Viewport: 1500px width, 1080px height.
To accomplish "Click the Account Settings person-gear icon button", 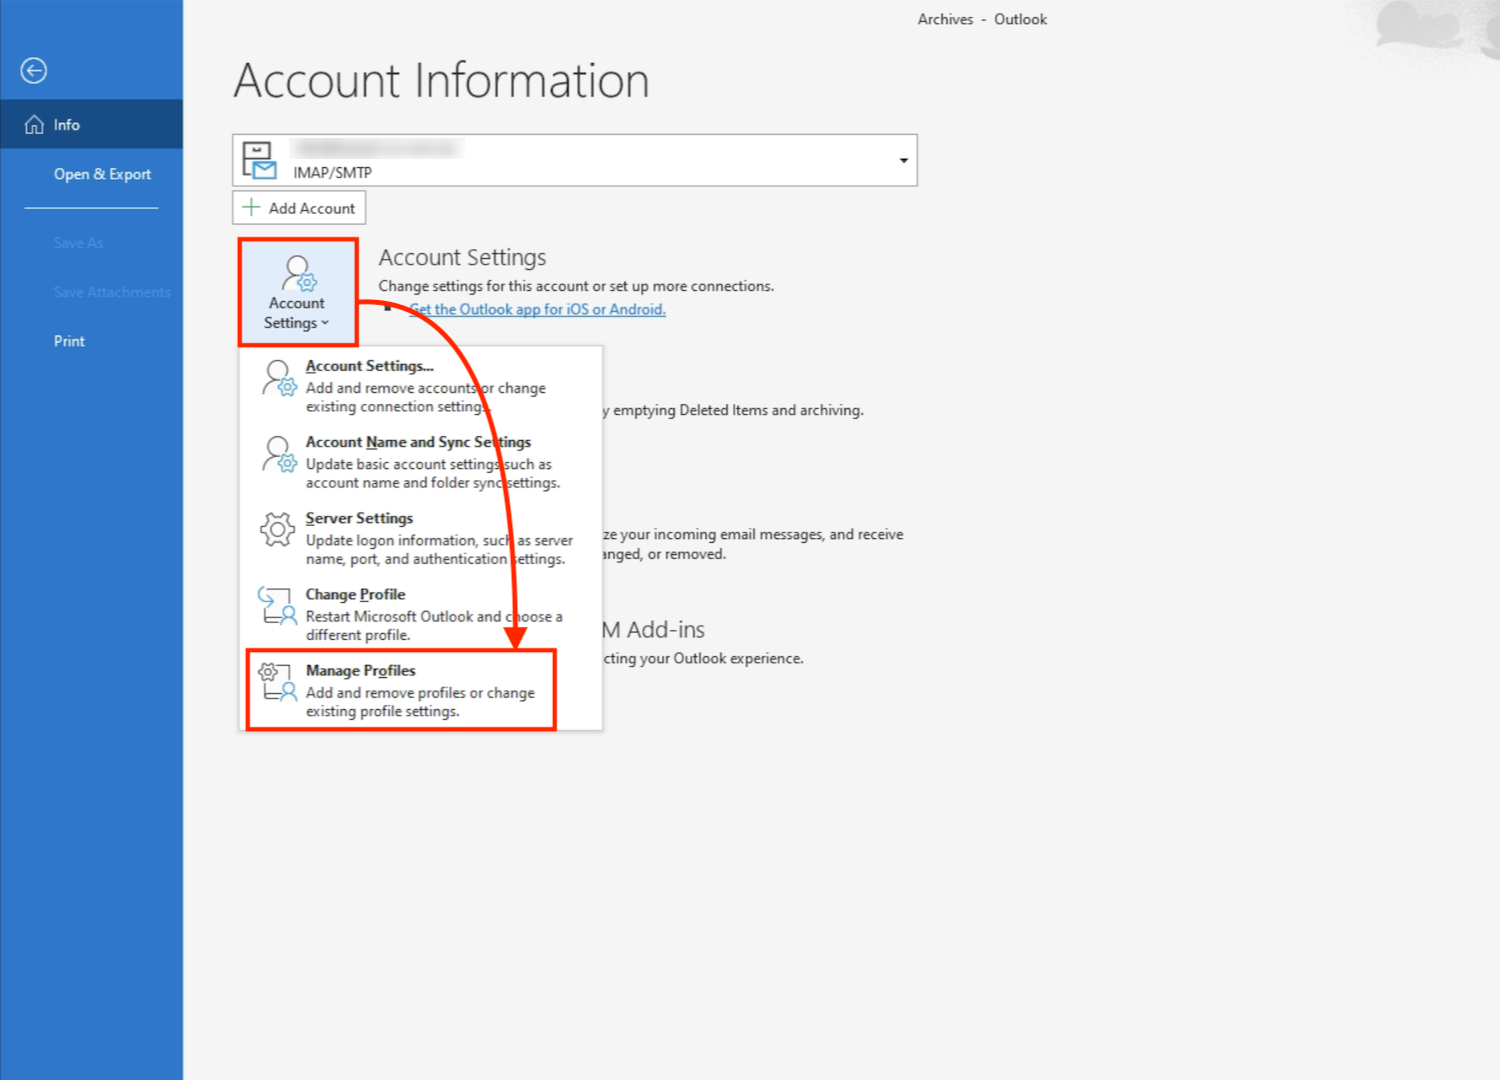I will [x=298, y=274].
